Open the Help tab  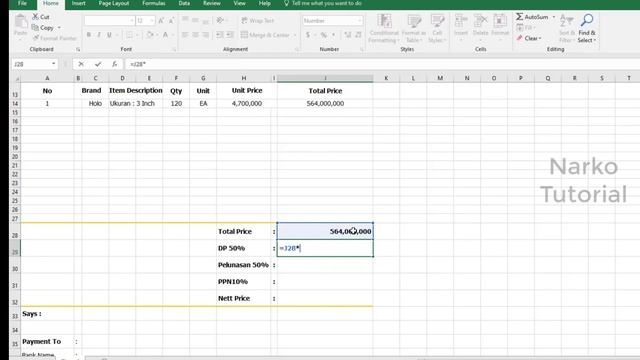click(264, 3)
